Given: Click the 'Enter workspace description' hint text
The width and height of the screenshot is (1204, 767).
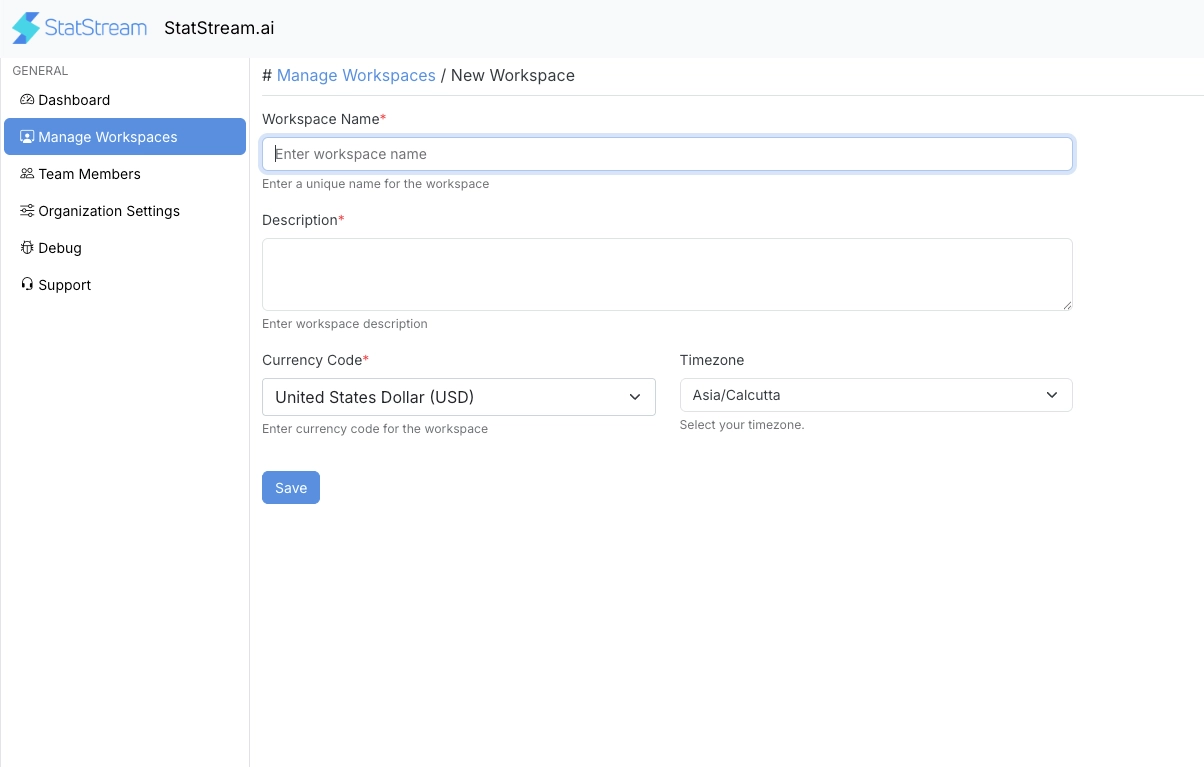Looking at the screenshot, I should pos(345,324).
